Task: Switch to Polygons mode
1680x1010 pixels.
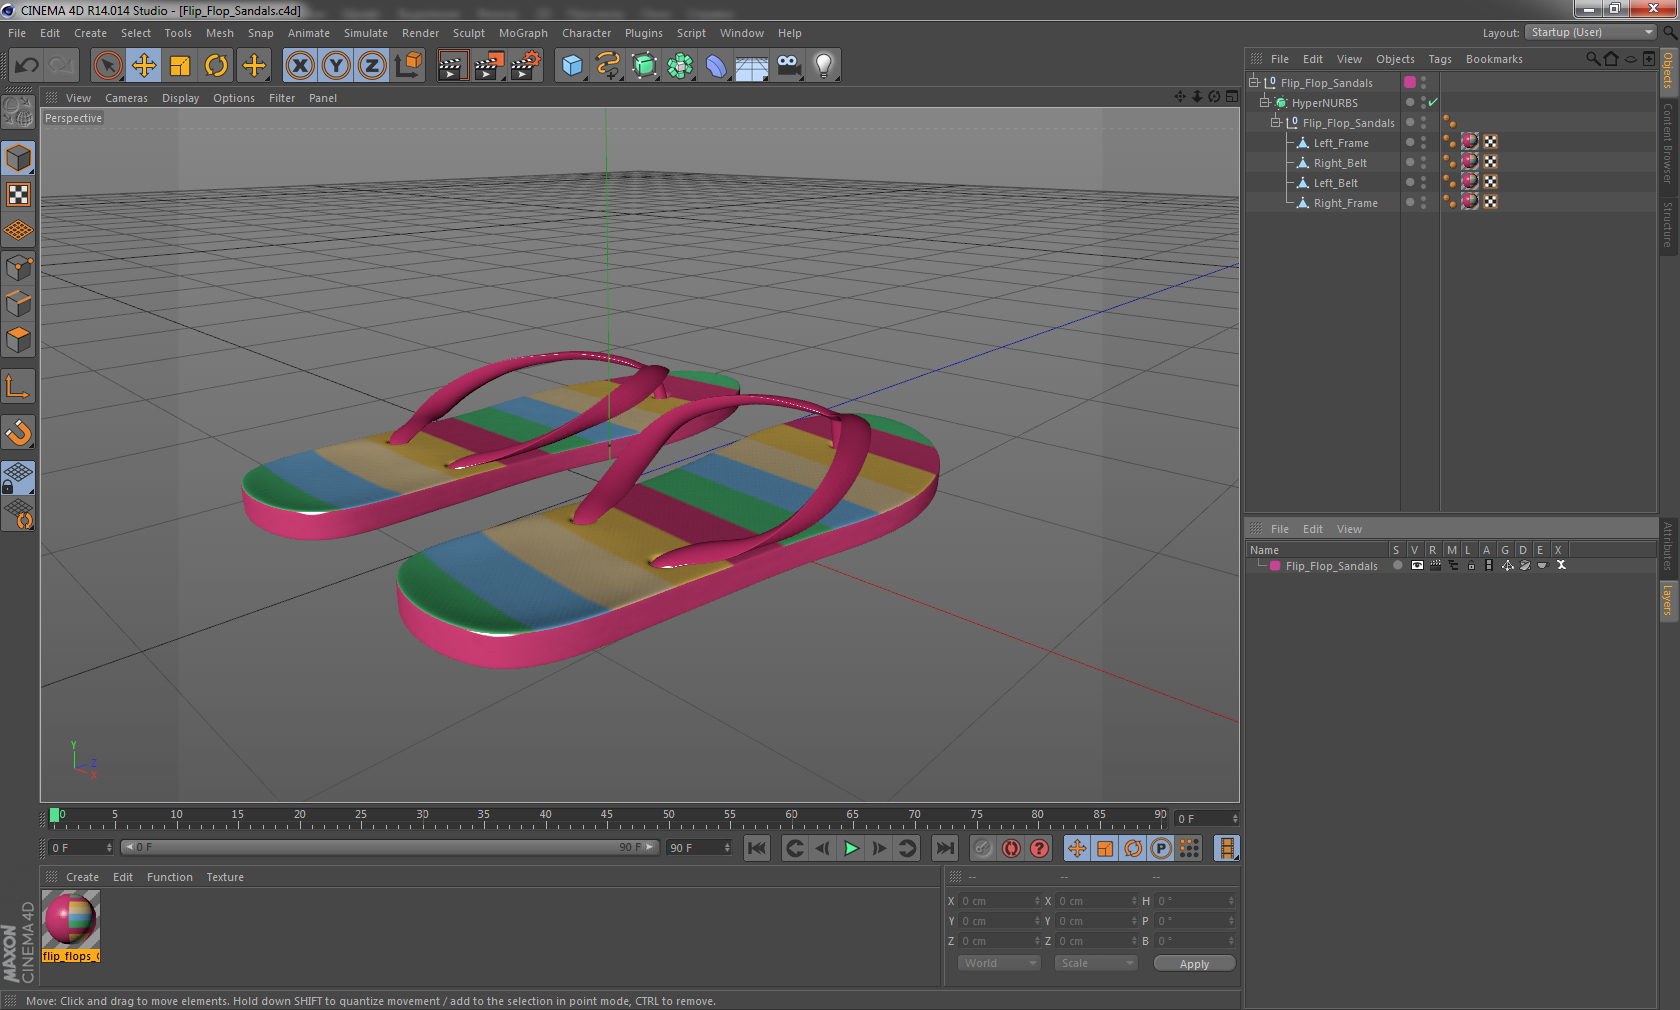Action: (x=19, y=340)
